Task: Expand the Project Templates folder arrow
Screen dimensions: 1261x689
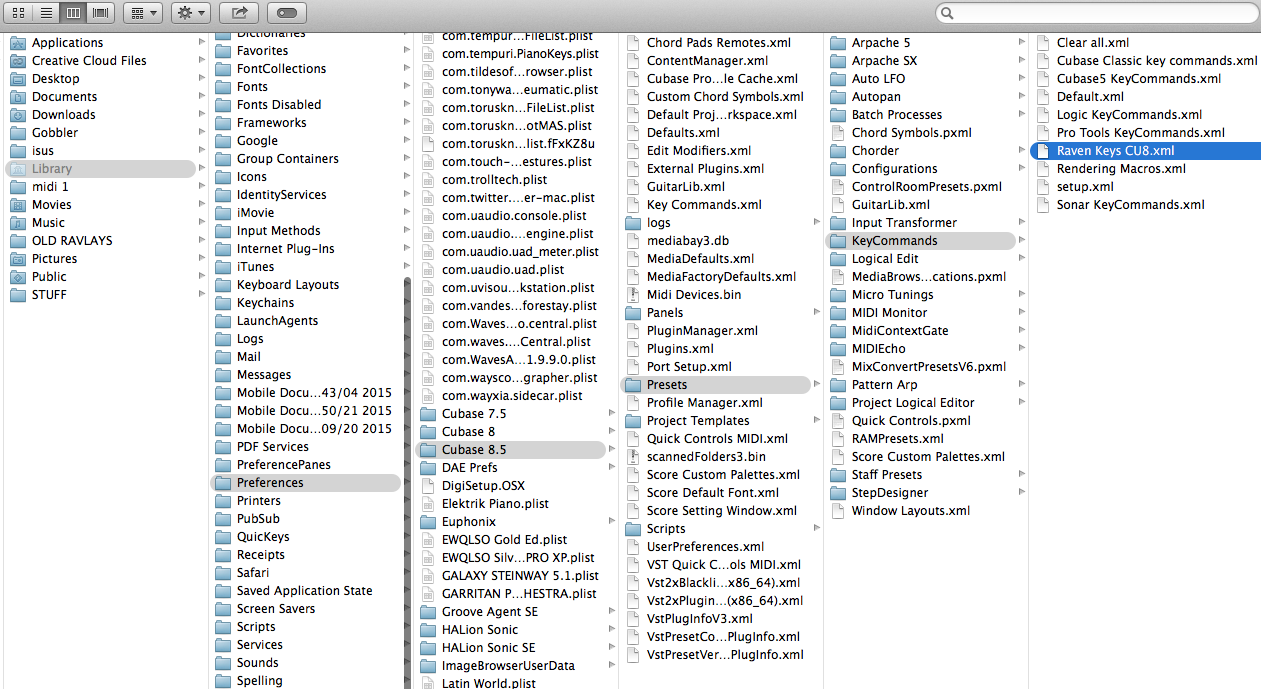Action: (x=816, y=421)
